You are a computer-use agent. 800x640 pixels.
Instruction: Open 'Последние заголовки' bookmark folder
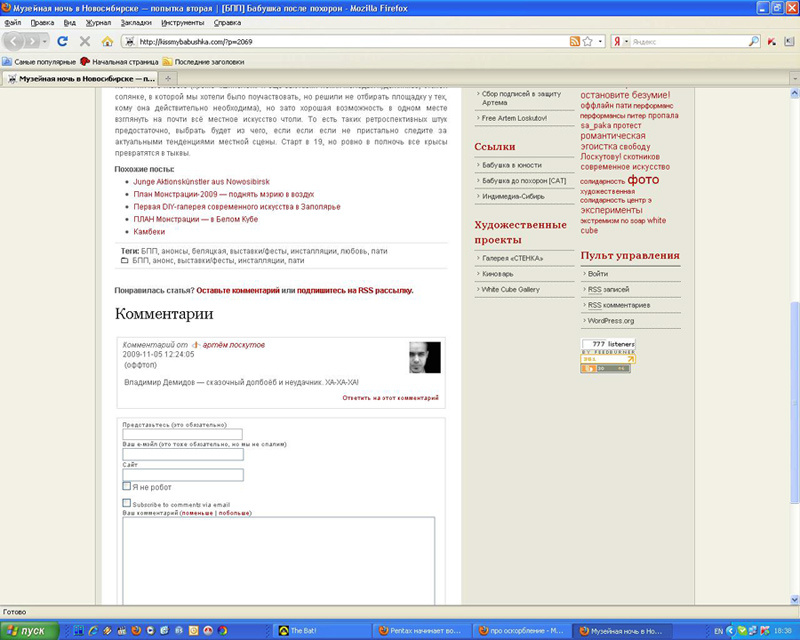pyautogui.click(x=203, y=62)
